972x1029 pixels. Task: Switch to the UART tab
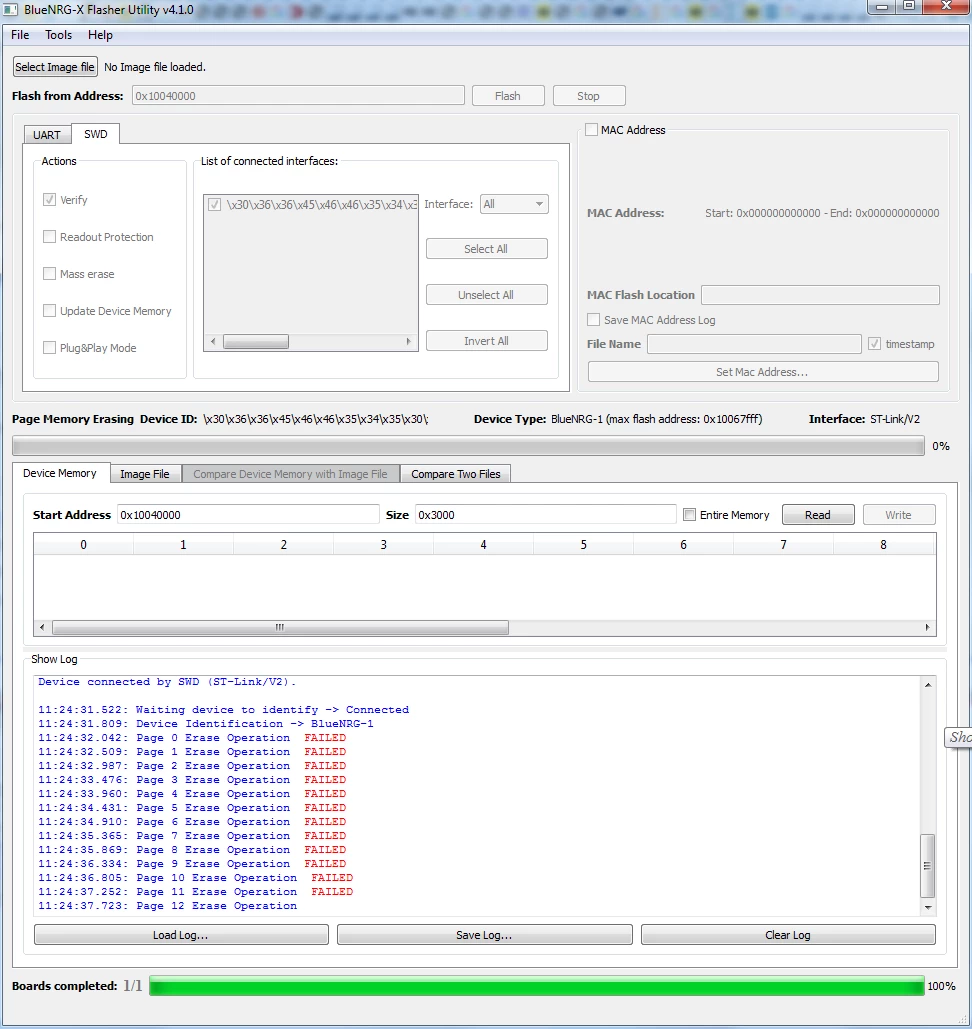tap(47, 135)
